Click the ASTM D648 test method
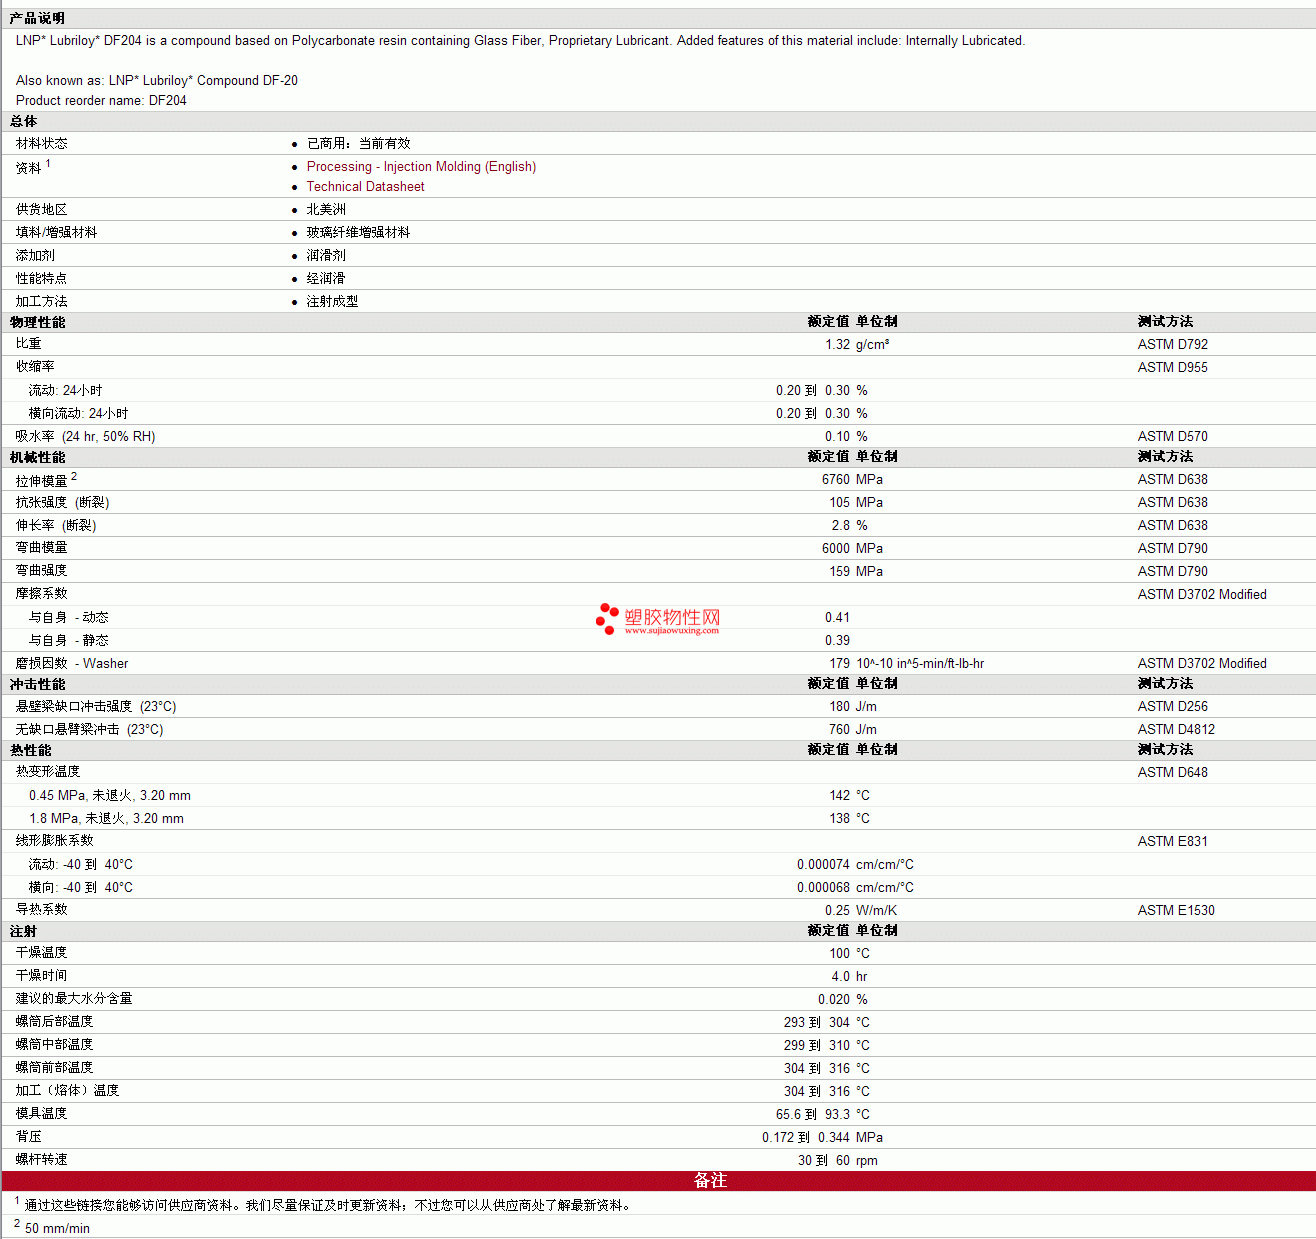The image size is (1316, 1239). point(1173,773)
